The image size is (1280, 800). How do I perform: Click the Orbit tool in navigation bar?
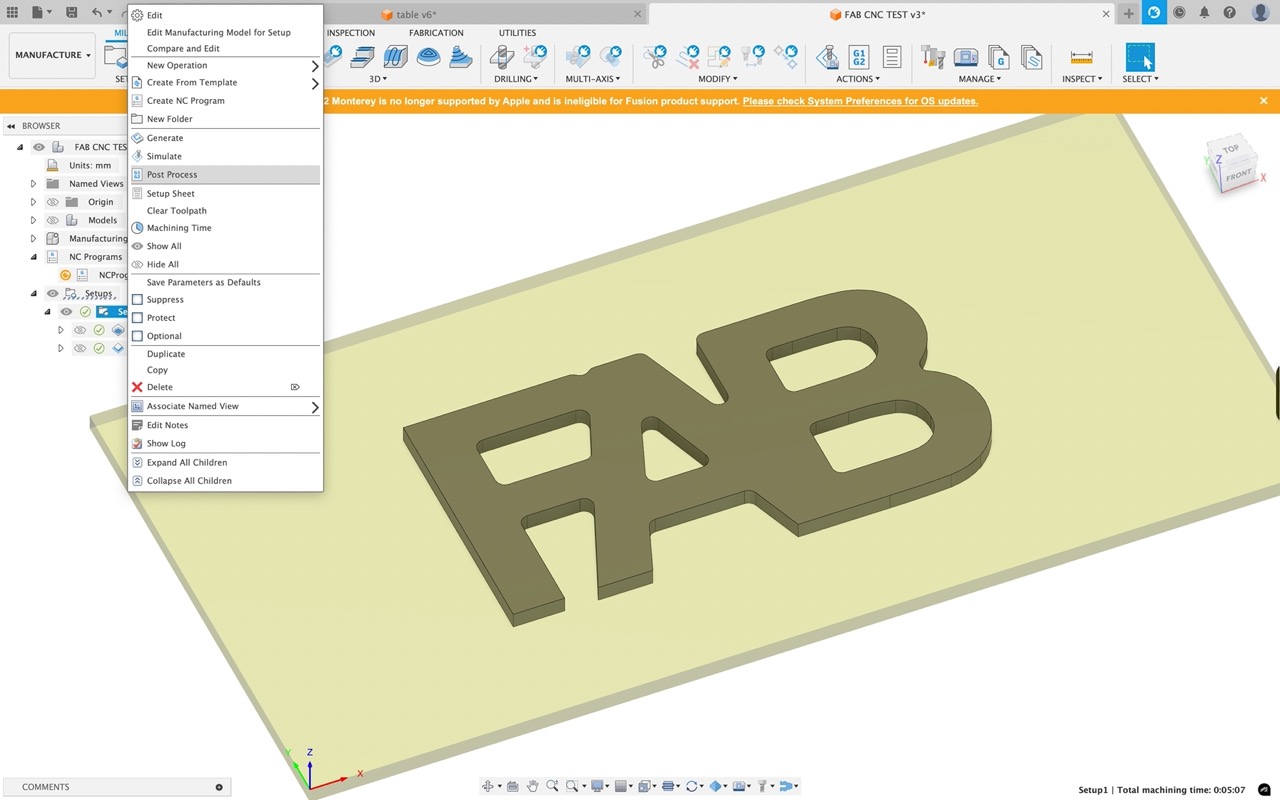pyautogui.click(x=489, y=786)
